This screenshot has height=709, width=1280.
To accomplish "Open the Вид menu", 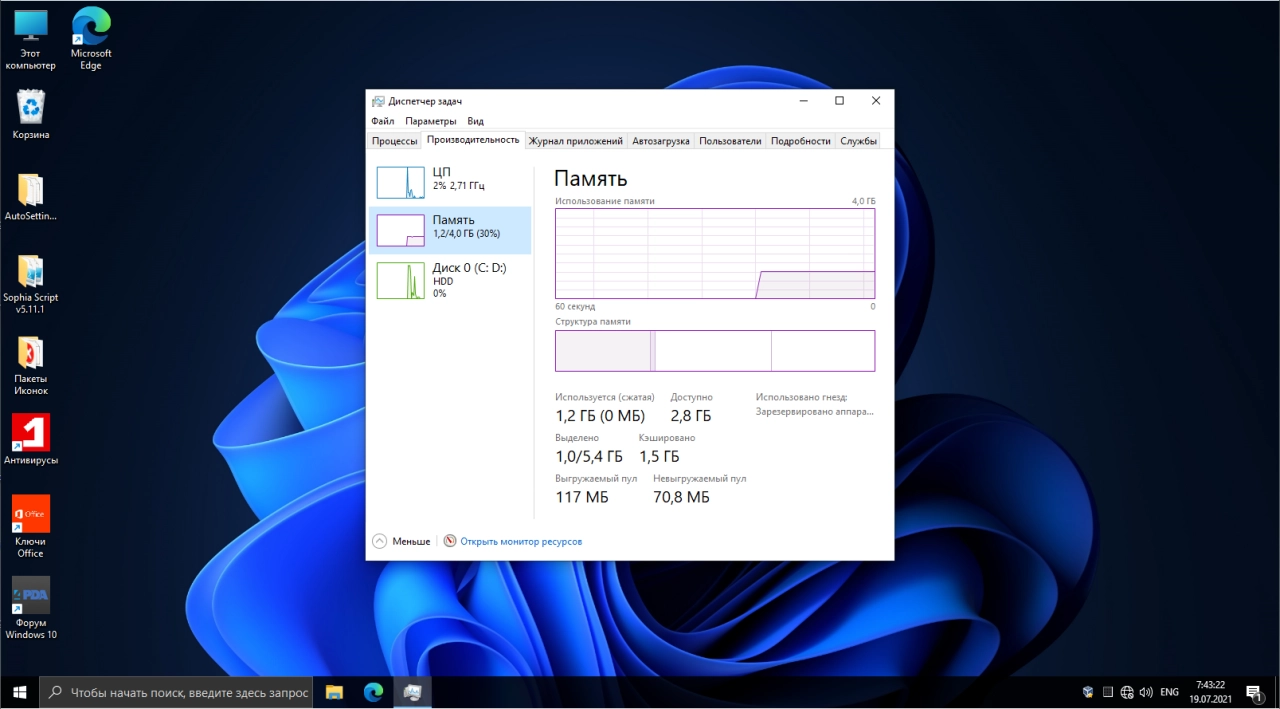I will (x=476, y=121).
